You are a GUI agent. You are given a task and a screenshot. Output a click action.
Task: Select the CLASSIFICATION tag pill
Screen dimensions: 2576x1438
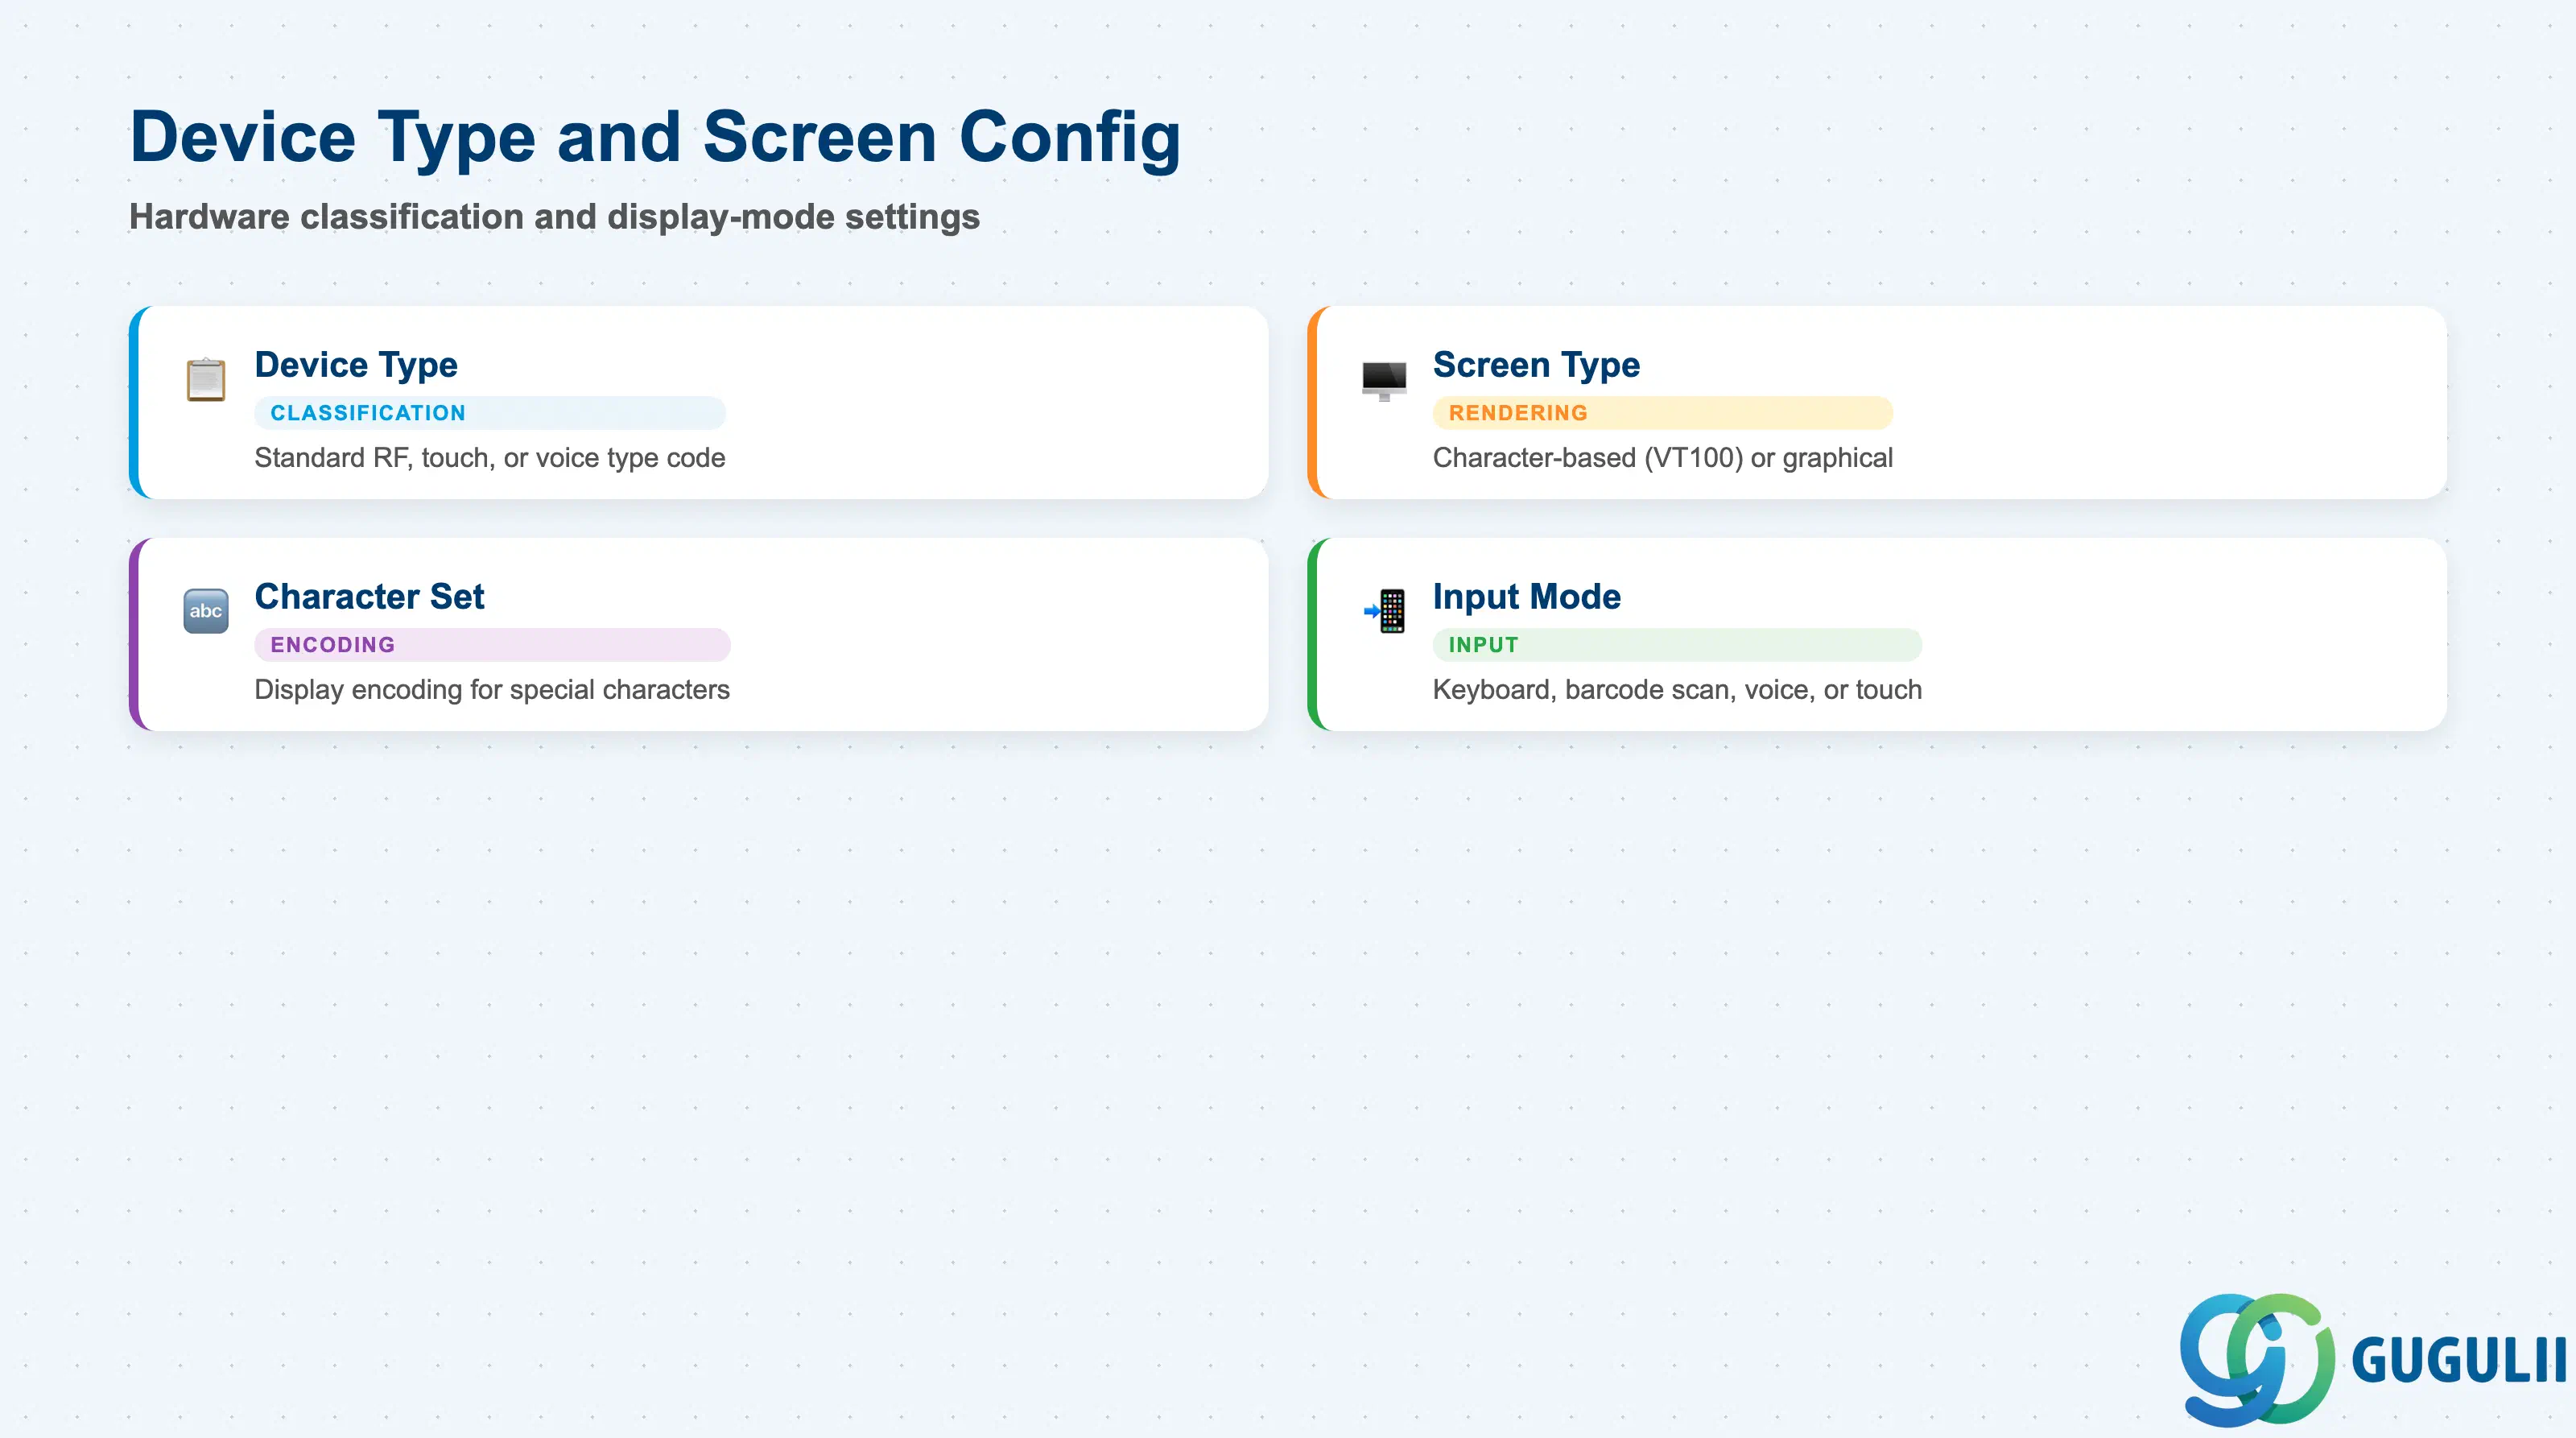click(490, 413)
